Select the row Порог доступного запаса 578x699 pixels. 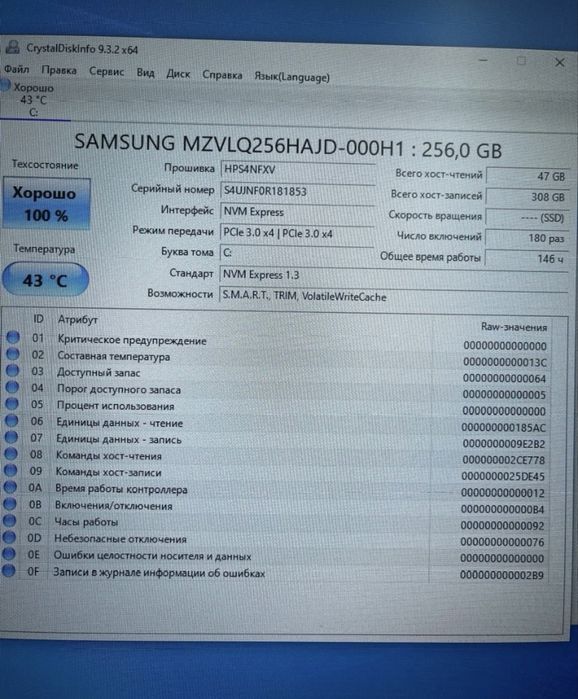(x=278, y=391)
